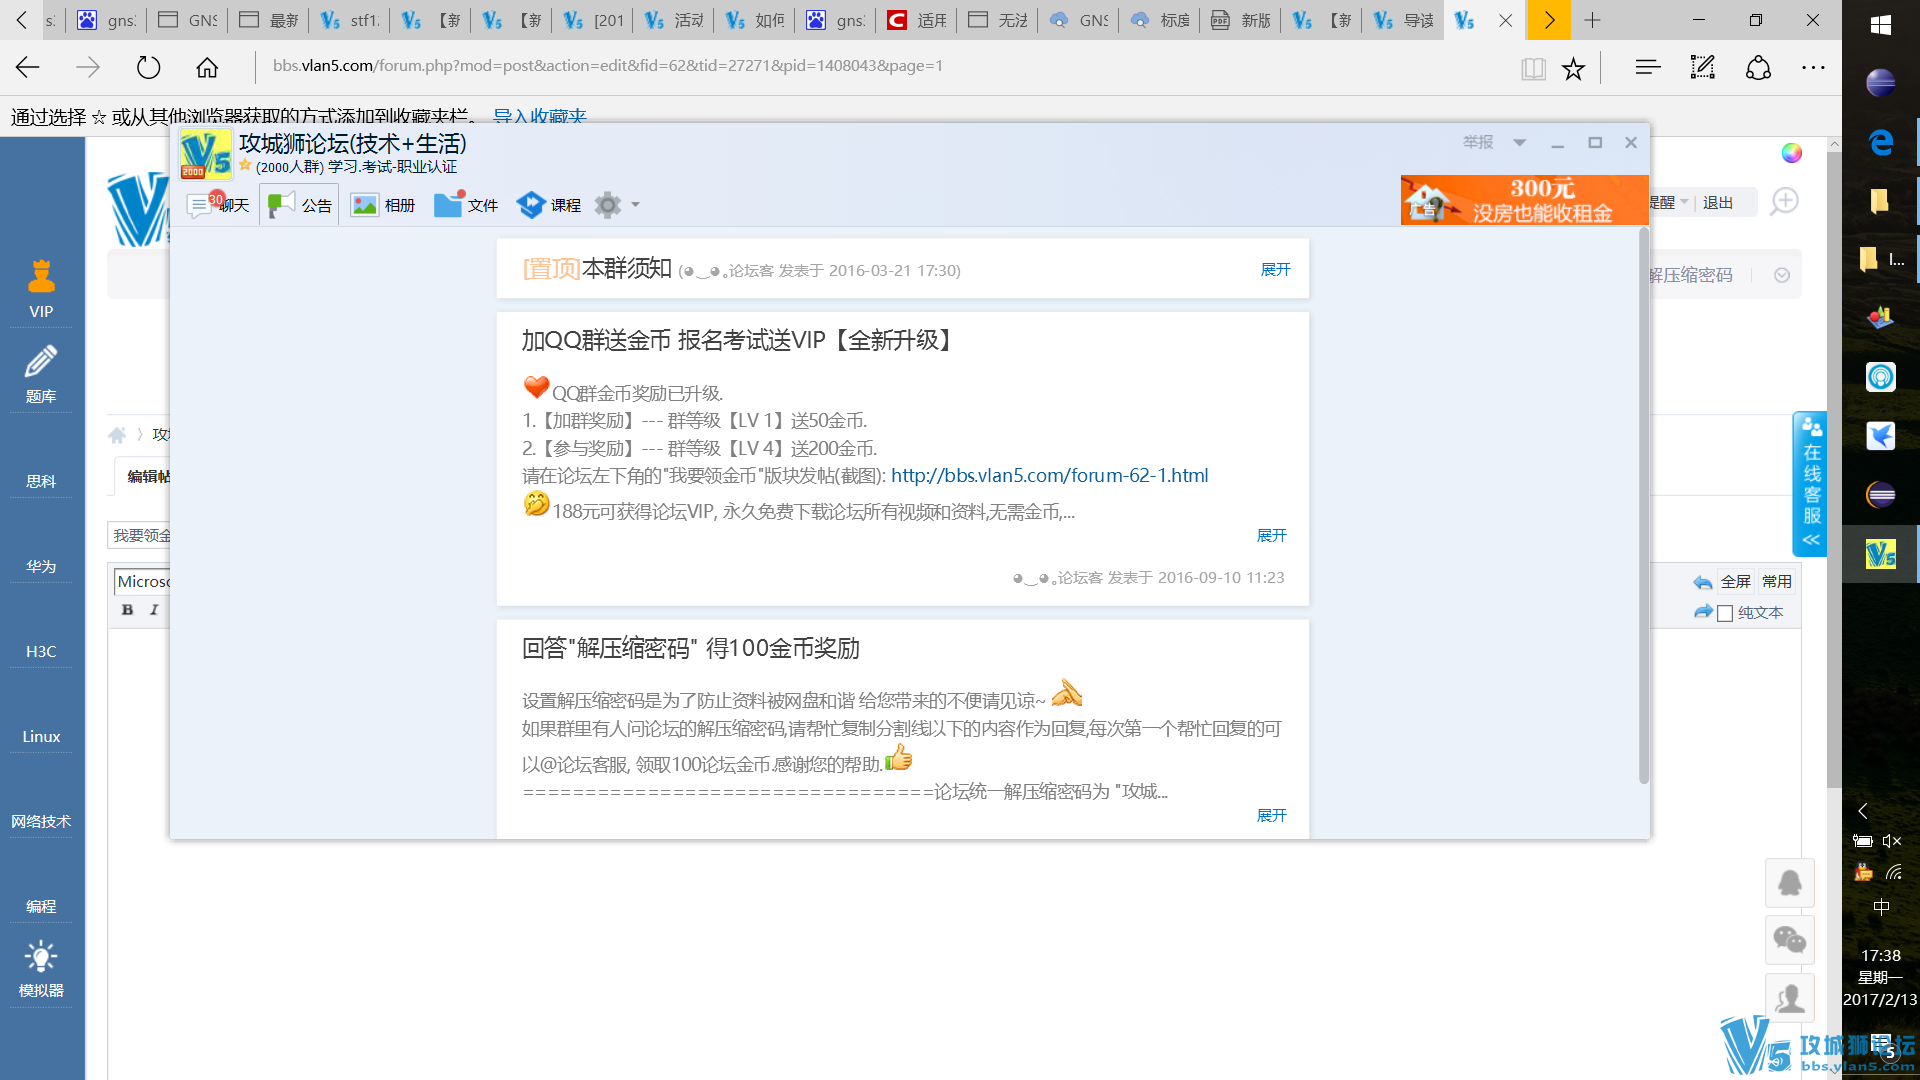Image resolution: width=1920 pixels, height=1080 pixels.
Task: Toggle bold formatting in editor
Action: (x=127, y=610)
